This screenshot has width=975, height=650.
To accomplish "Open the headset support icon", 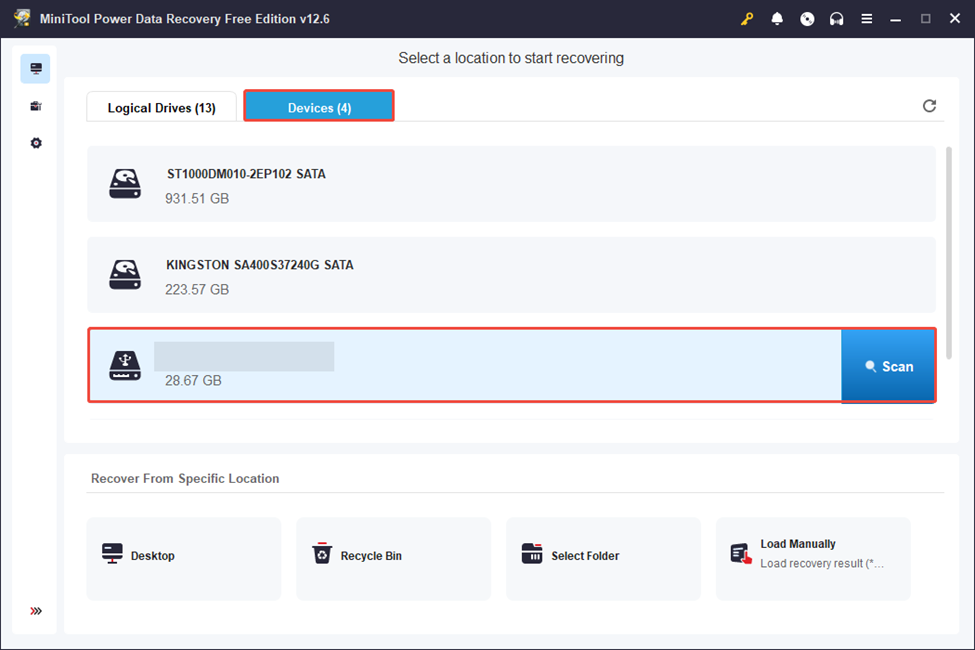I will (836, 19).
